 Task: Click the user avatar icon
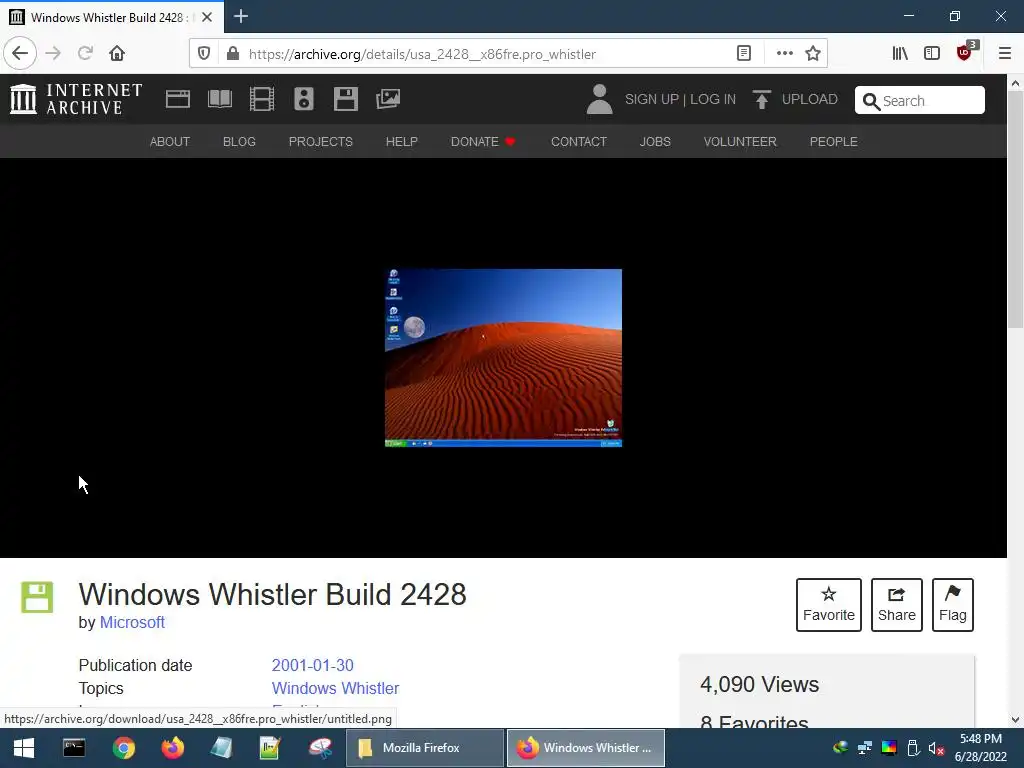(599, 99)
